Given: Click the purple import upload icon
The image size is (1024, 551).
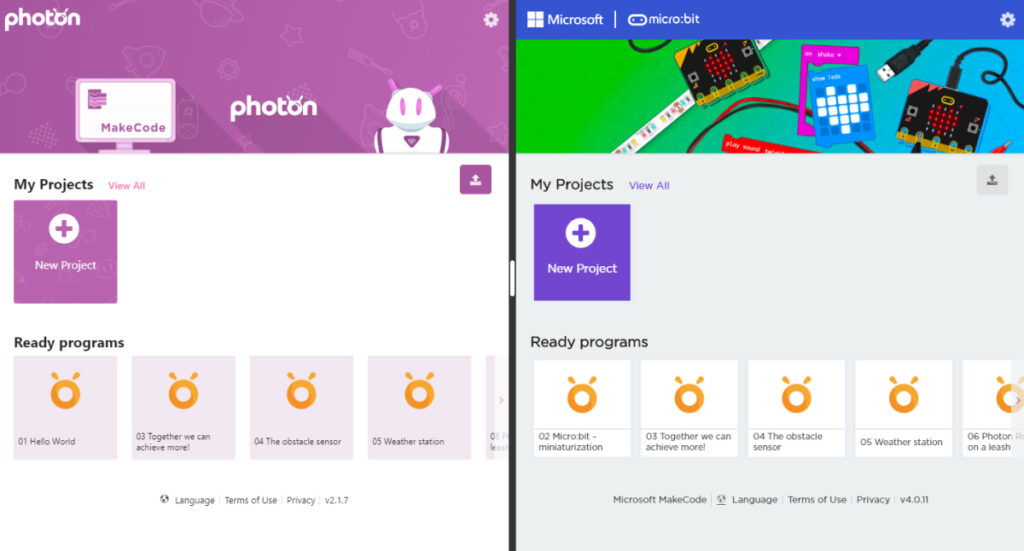Looking at the screenshot, I should pos(475,180).
